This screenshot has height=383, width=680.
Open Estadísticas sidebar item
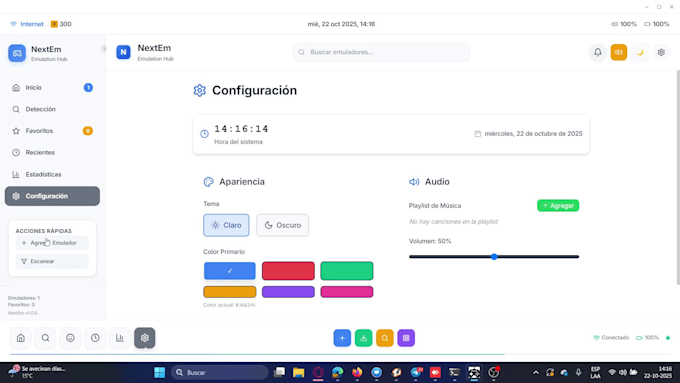[52, 174]
